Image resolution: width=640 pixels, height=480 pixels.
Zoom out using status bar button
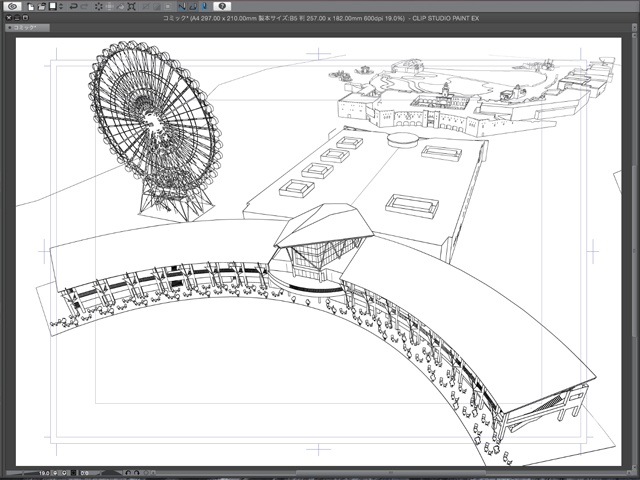[x=55, y=473]
